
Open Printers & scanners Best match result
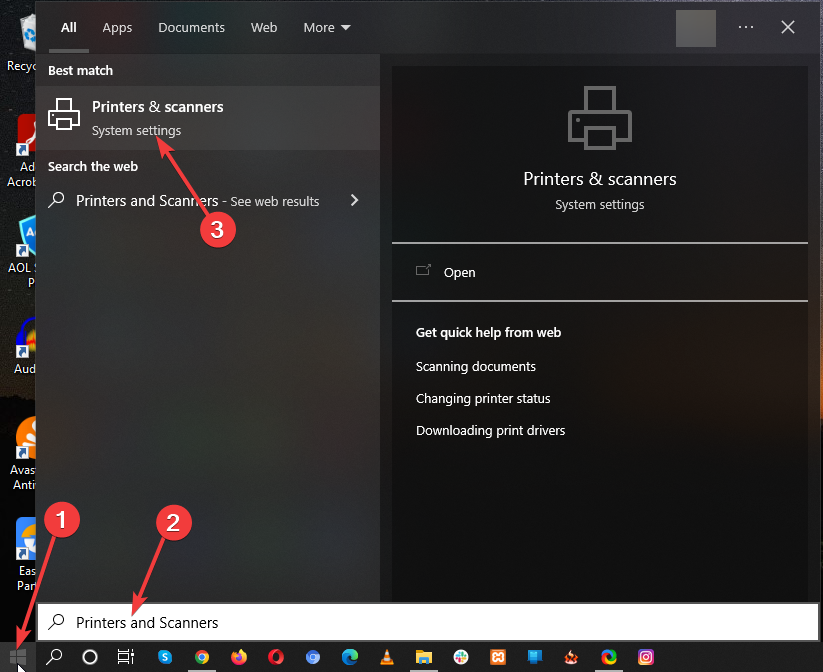208,118
